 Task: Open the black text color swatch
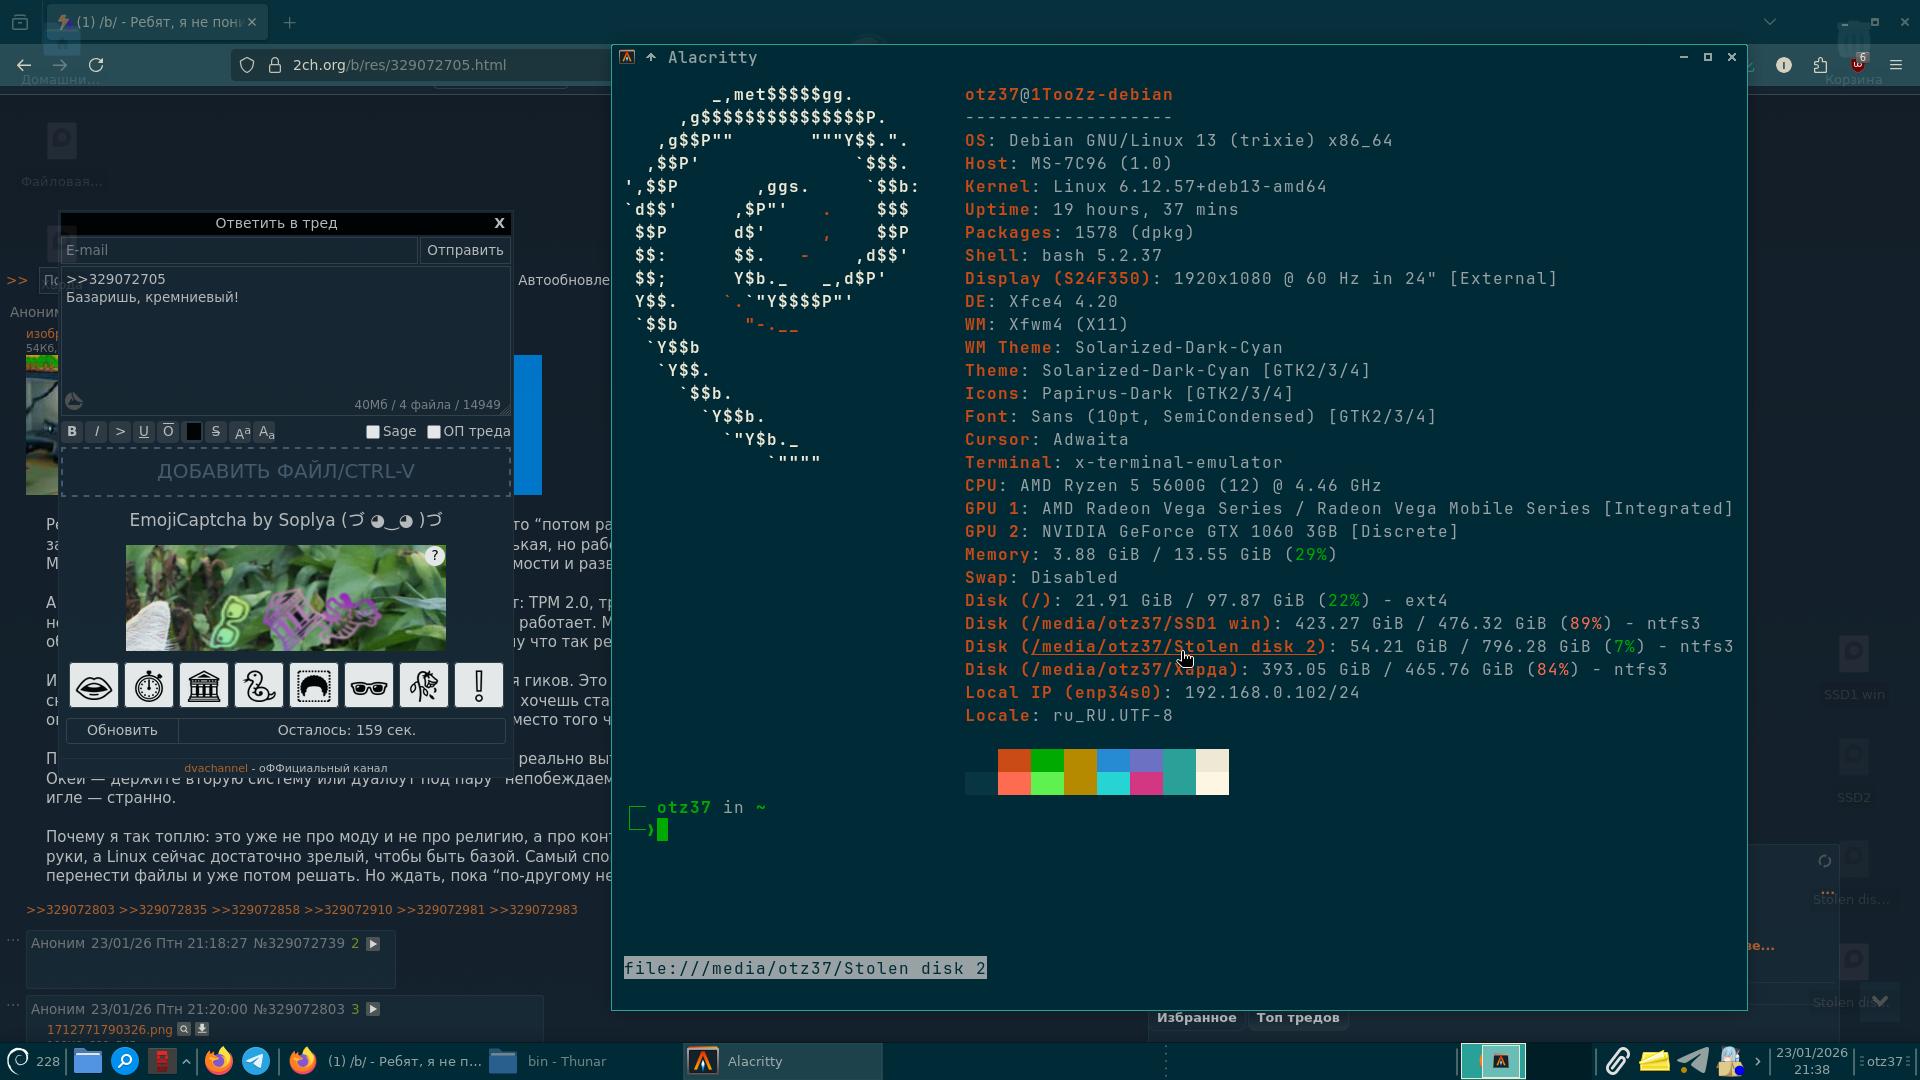click(193, 432)
